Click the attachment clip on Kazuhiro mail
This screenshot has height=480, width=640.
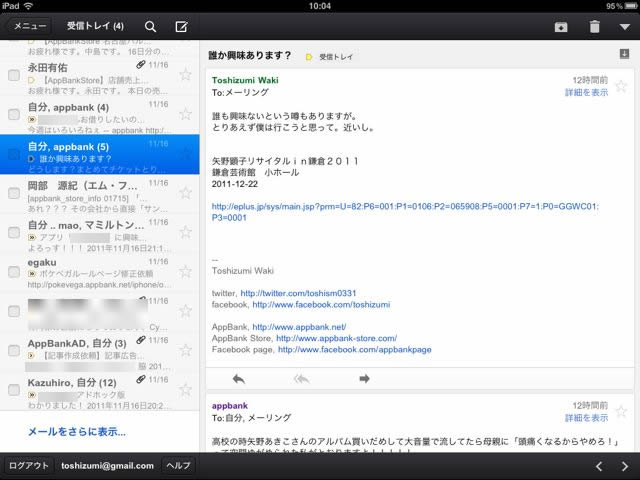141,379
